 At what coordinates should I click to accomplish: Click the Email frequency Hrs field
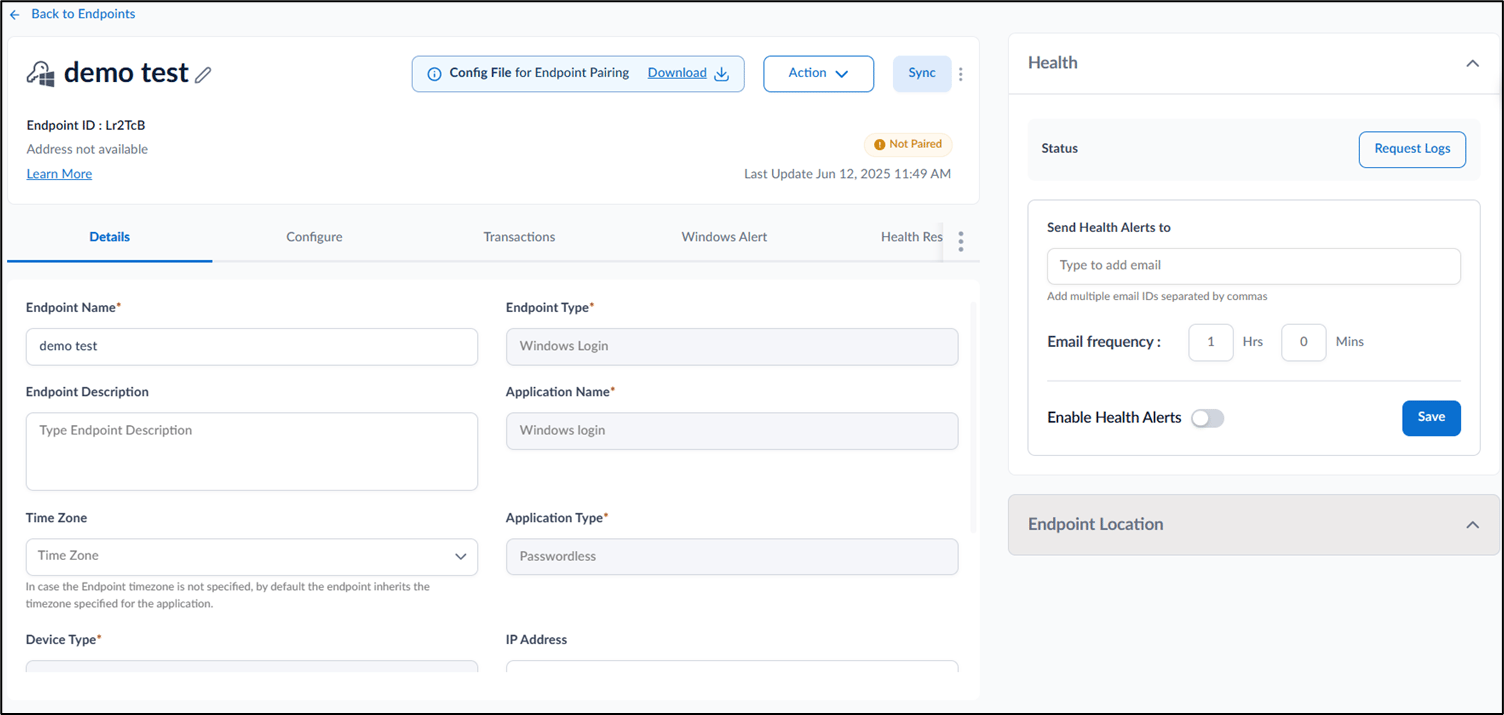click(x=1211, y=342)
